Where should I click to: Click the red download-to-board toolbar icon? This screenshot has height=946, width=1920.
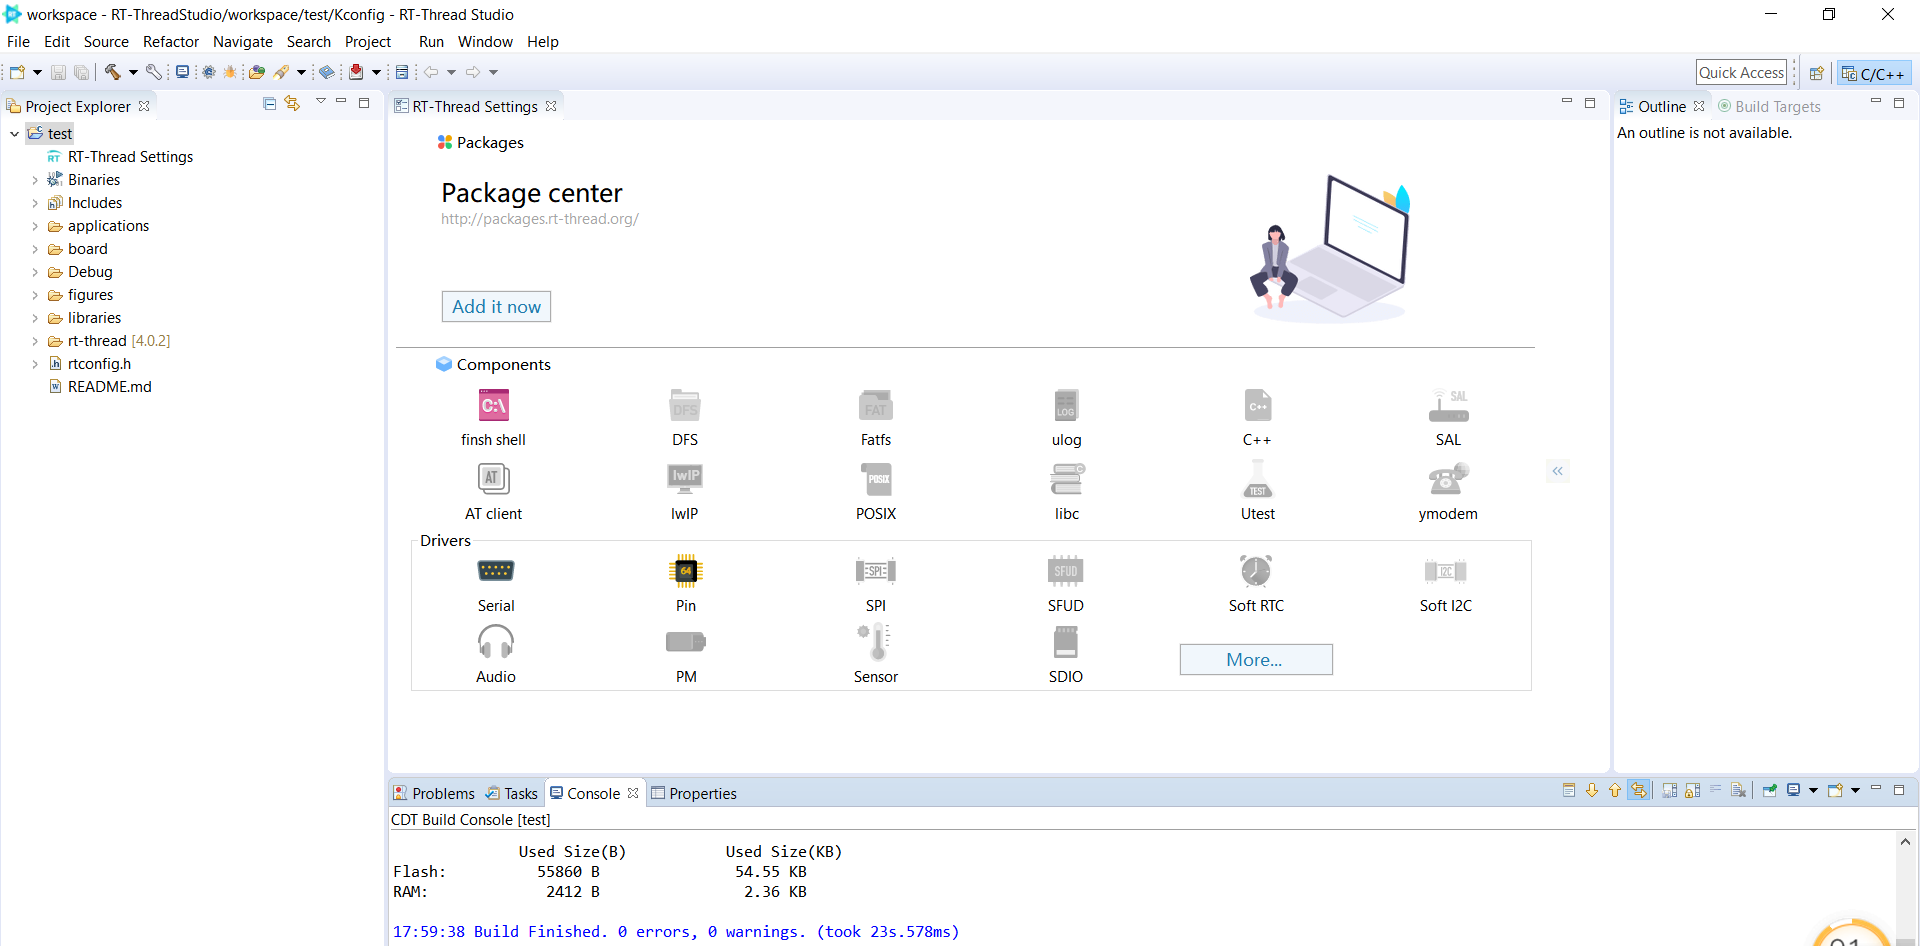(x=356, y=72)
